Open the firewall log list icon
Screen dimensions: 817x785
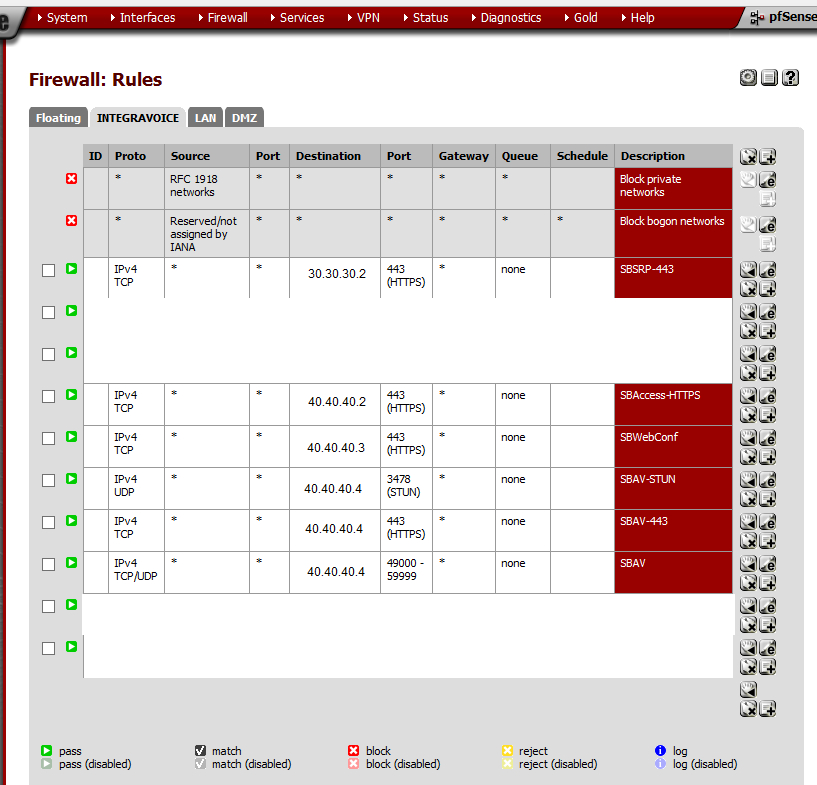[x=769, y=78]
